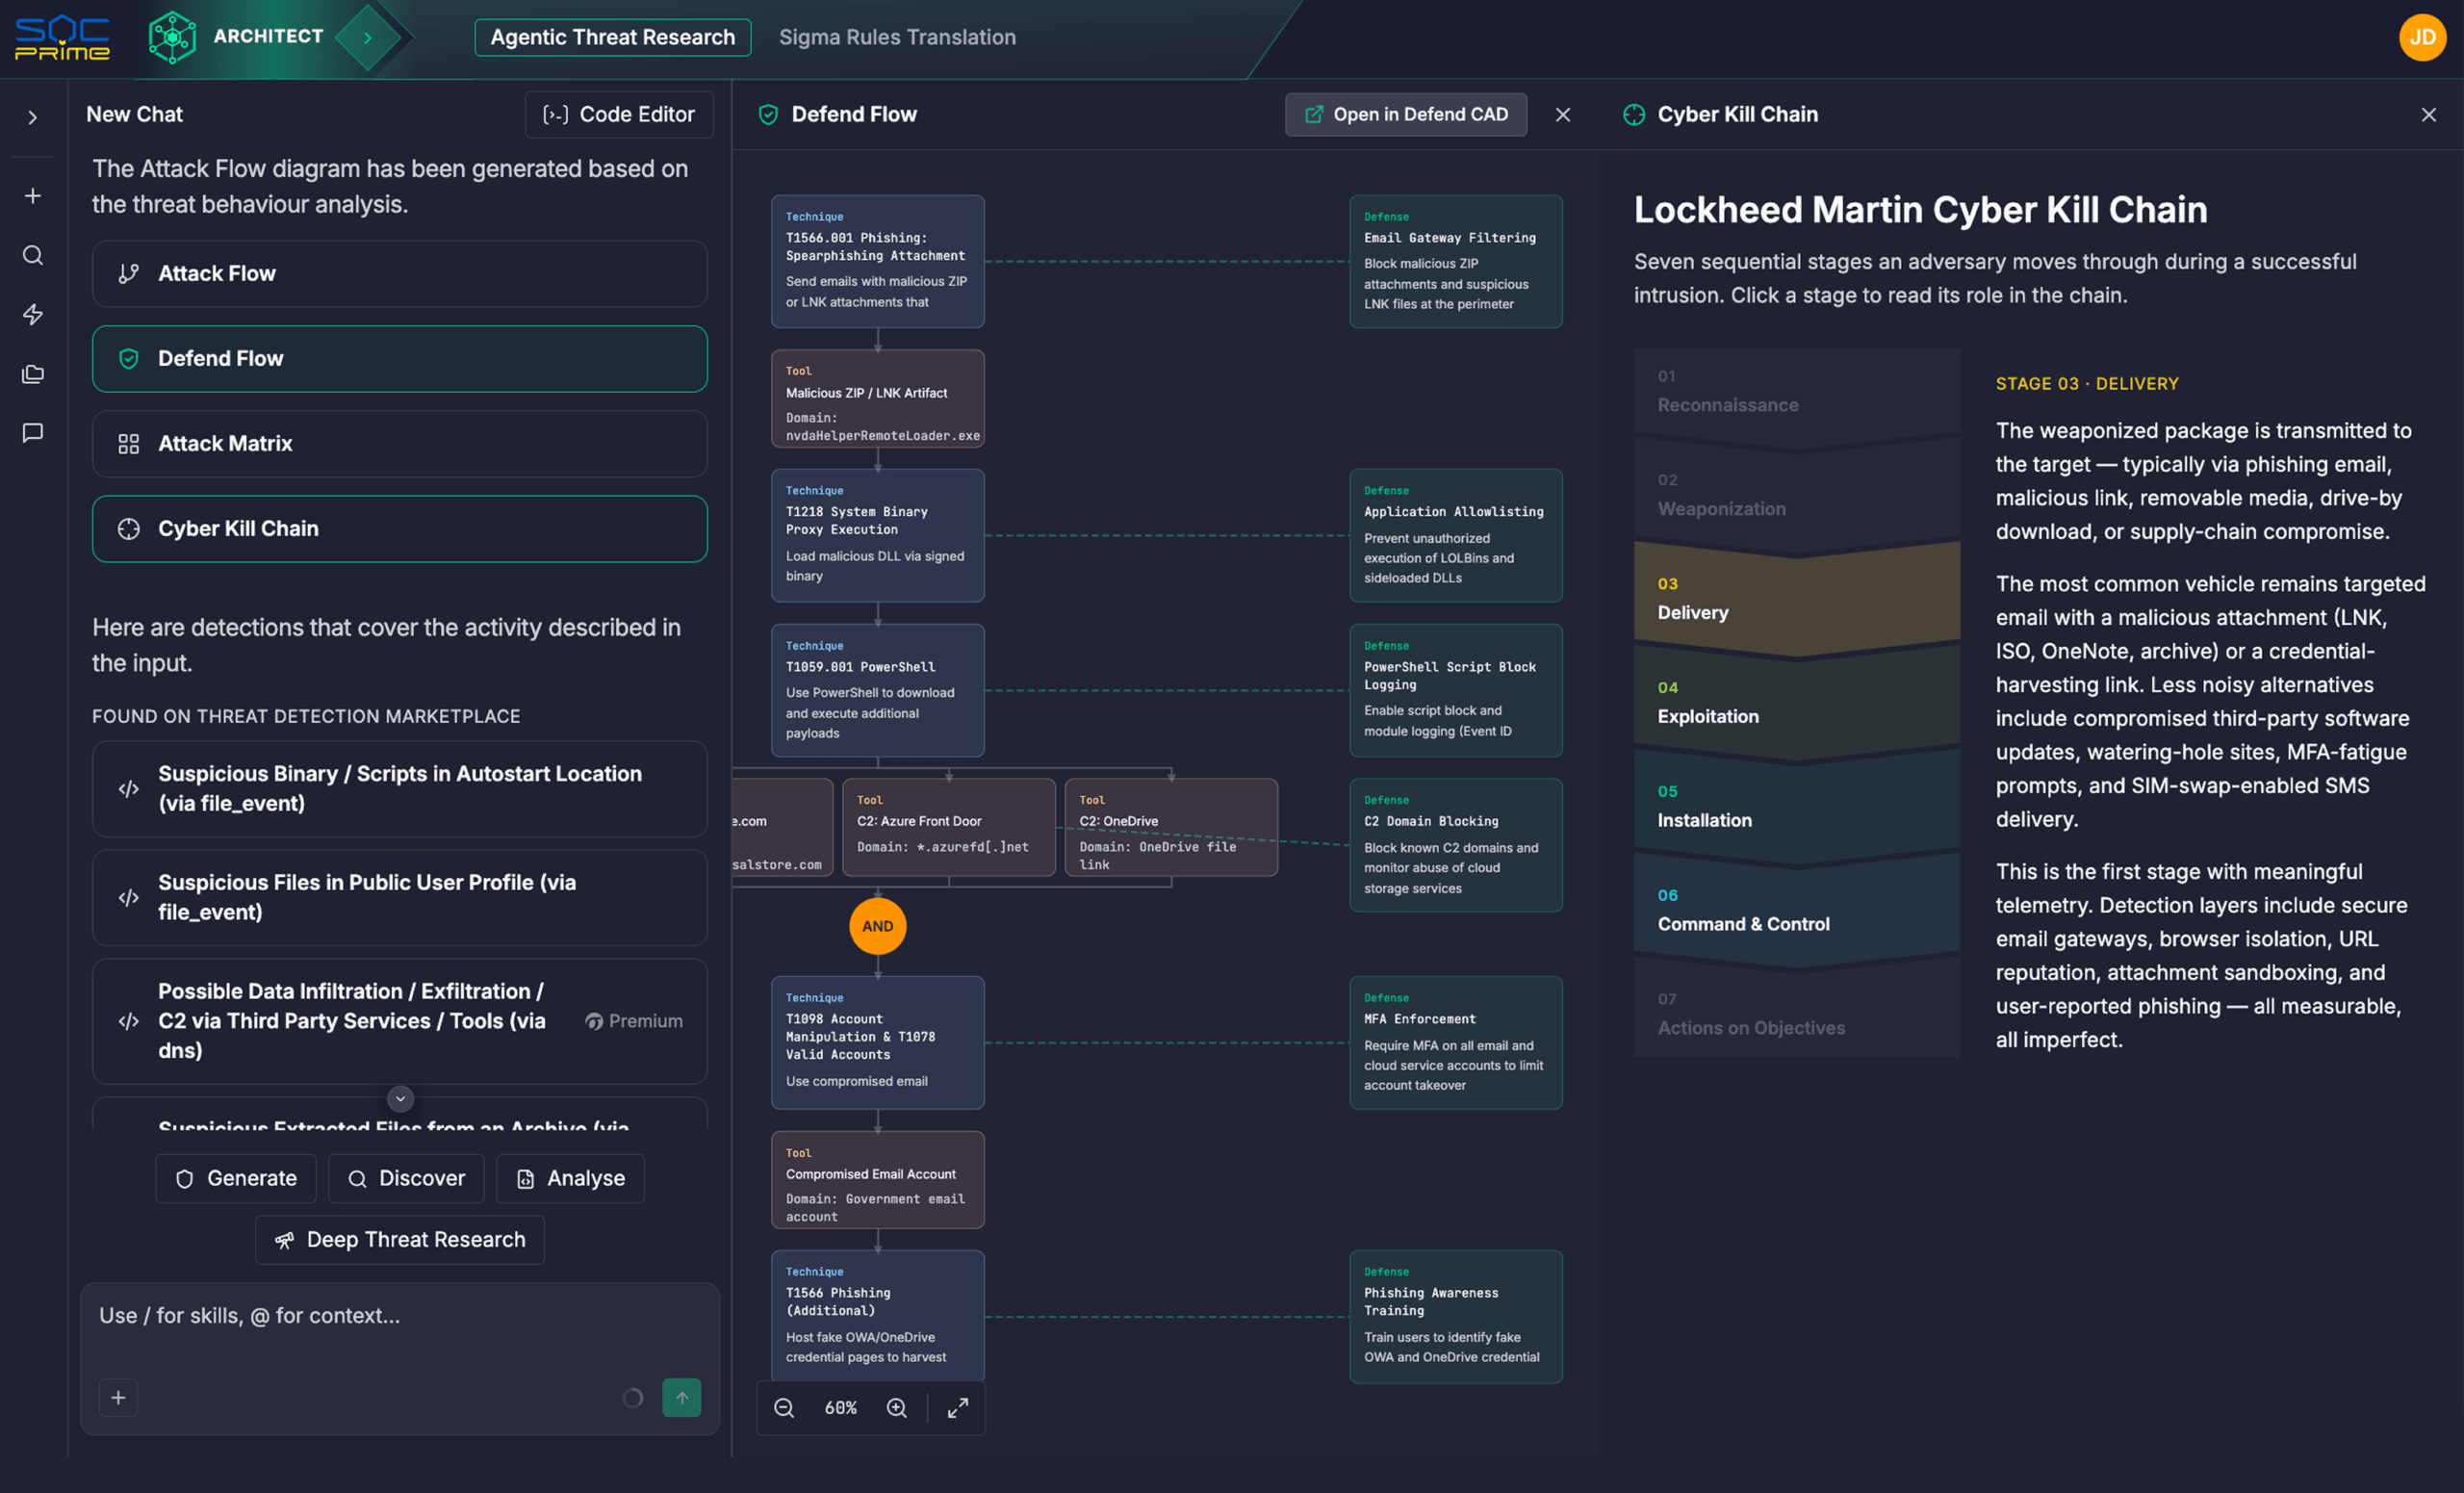Start Deep Threat Research
This screenshot has width=2464, height=1493.
(400, 1239)
